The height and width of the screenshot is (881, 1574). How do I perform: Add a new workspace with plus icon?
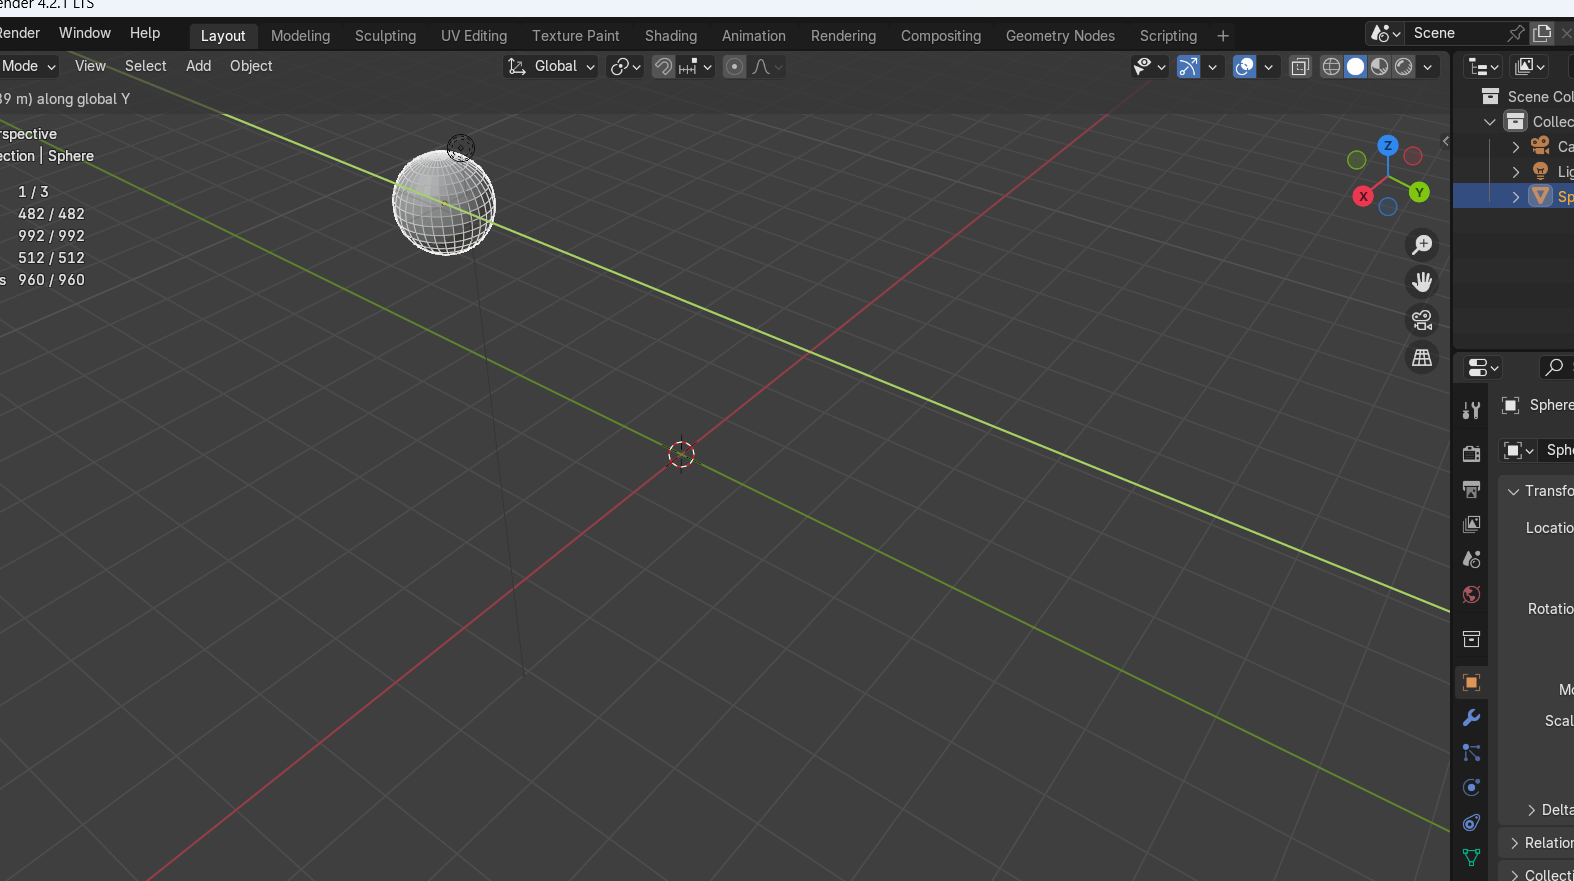click(x=1223, y=36)
